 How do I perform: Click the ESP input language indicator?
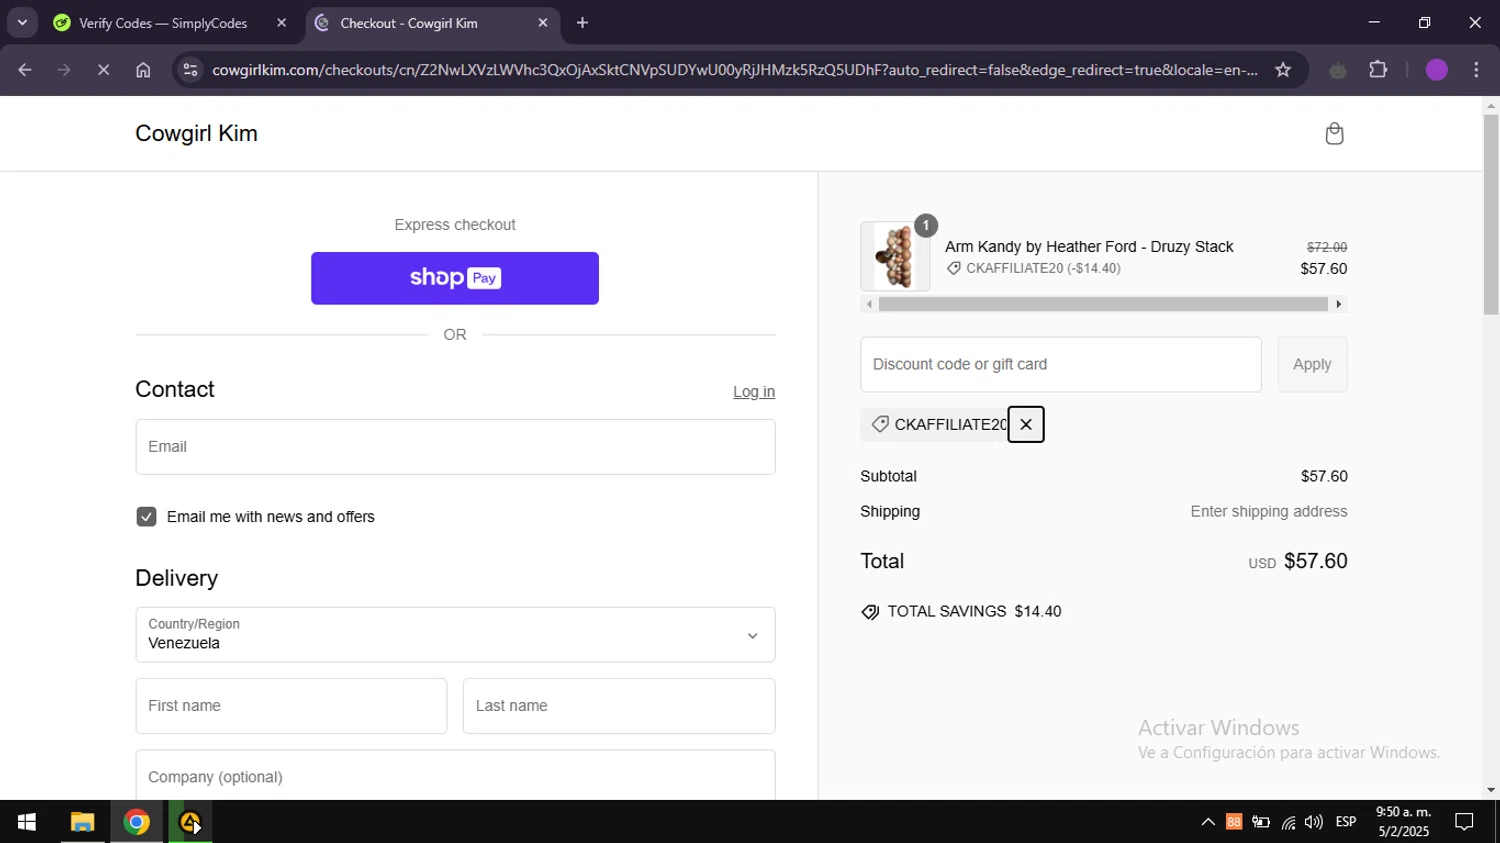[1346, 822]
